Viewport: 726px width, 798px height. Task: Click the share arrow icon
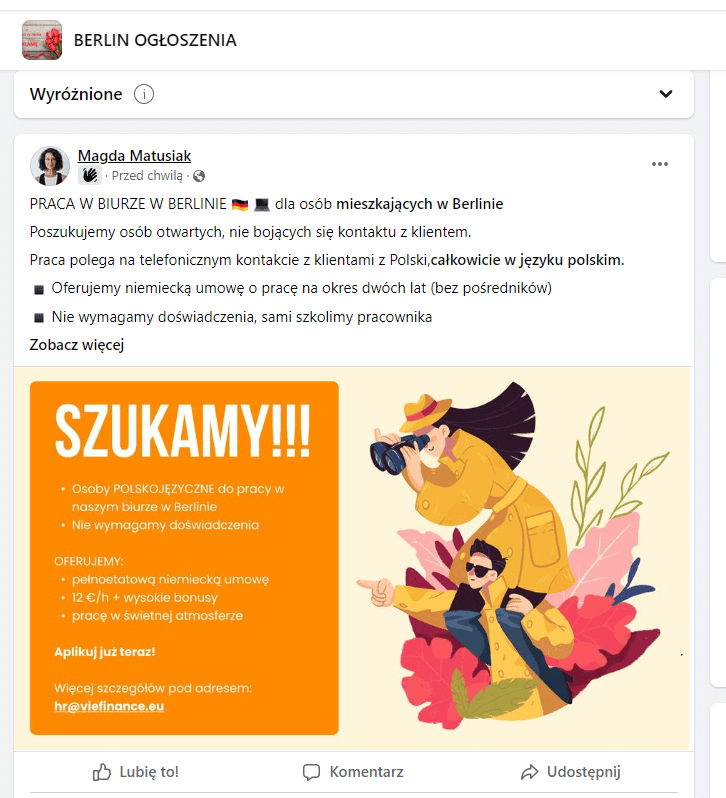click(x=529, y=772)
